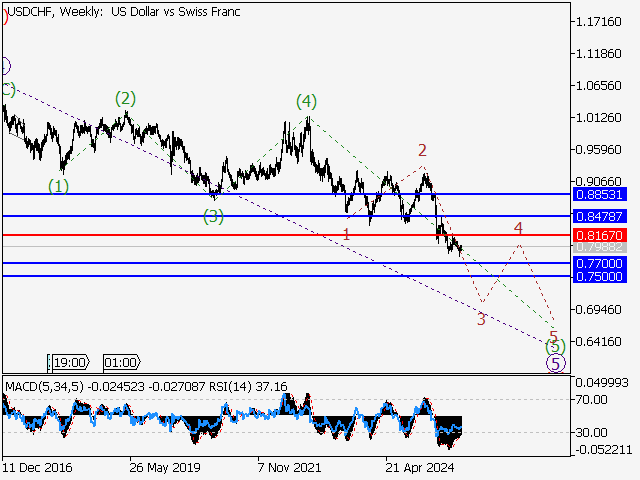The image size is (640, 480).
Task: Click the 7 Nov 2021 date label
Action: [x=291, y=467]
